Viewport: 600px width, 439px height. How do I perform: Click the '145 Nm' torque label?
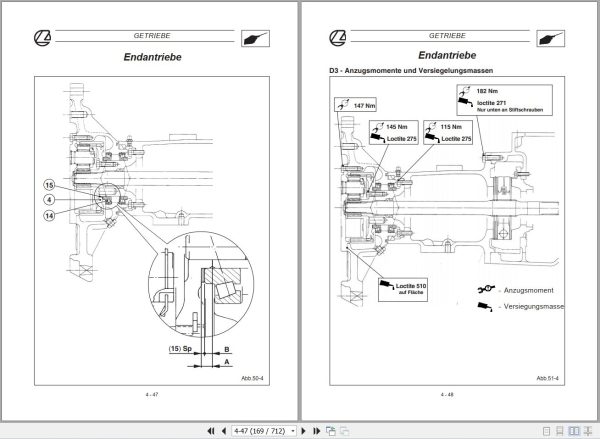click(397, 127)
